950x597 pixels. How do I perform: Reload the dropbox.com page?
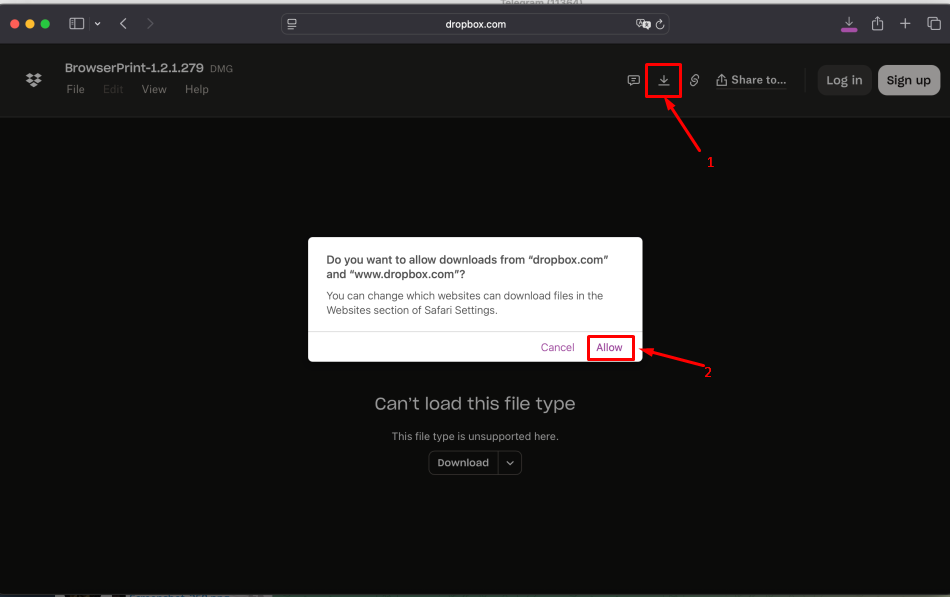pos(660,24)
